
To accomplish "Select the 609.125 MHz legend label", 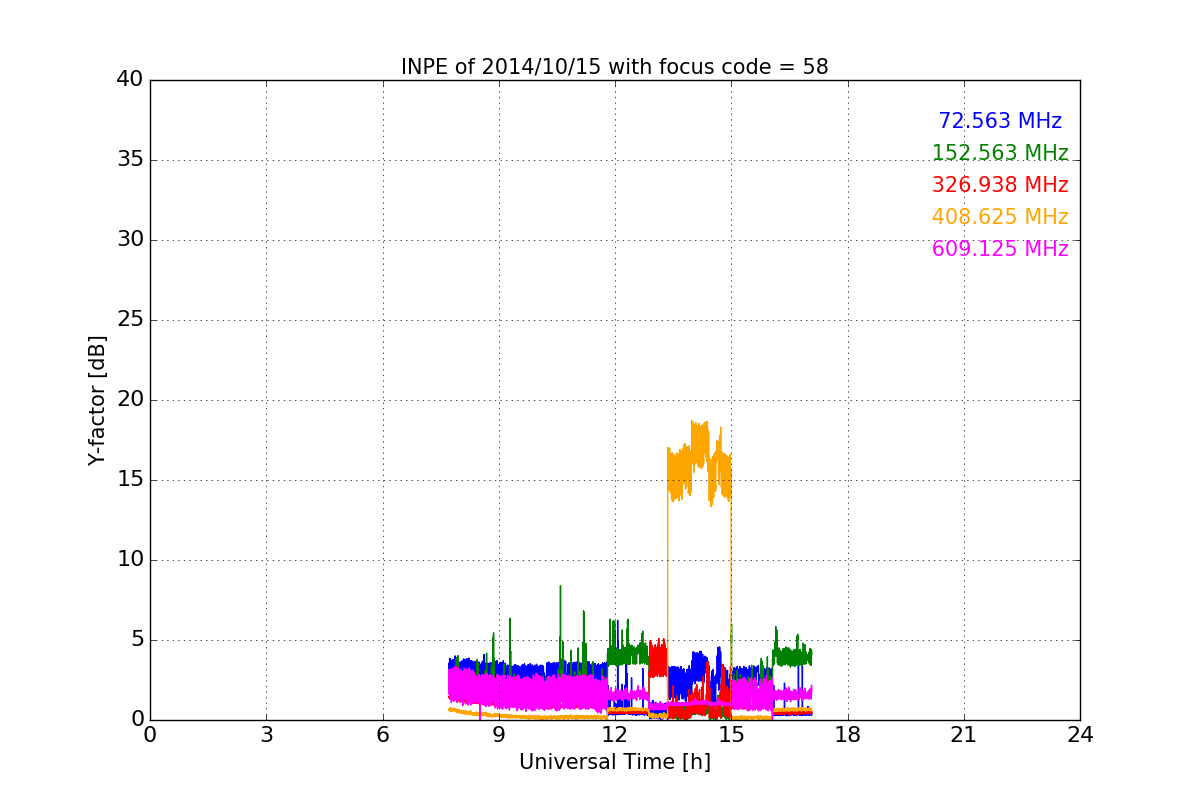I will click(x=1000, y=249).
